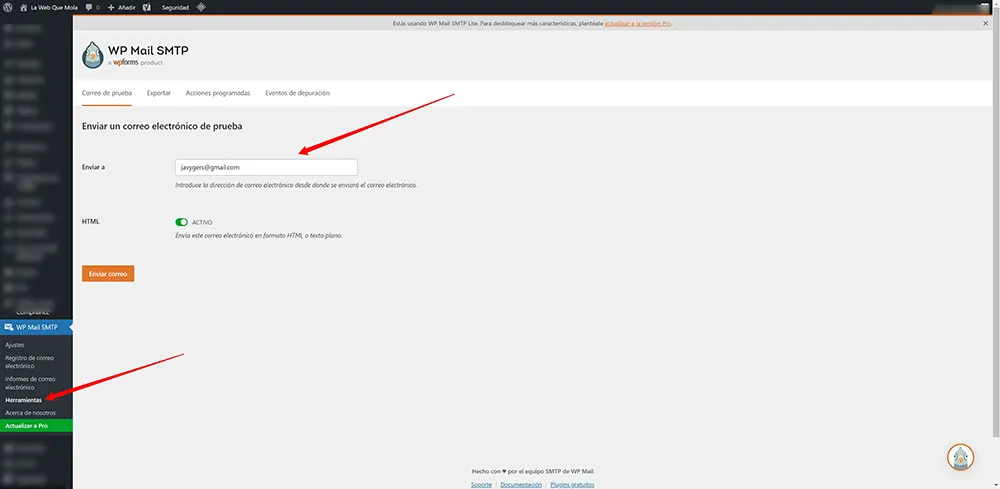Screen dimensions: 1000x489
Task: Click the WP Mail SMTP pigeon logo
Action: 93,55
